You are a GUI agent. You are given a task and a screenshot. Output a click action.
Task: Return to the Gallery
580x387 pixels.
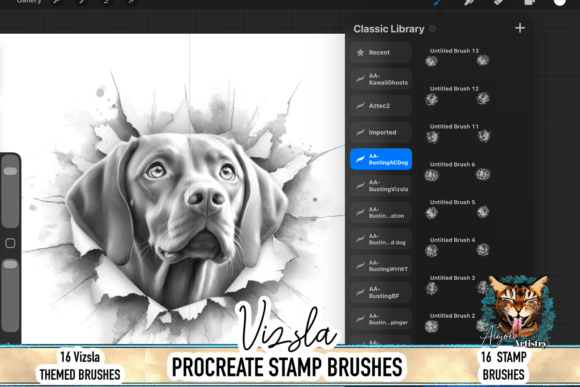tap(29, 1)
